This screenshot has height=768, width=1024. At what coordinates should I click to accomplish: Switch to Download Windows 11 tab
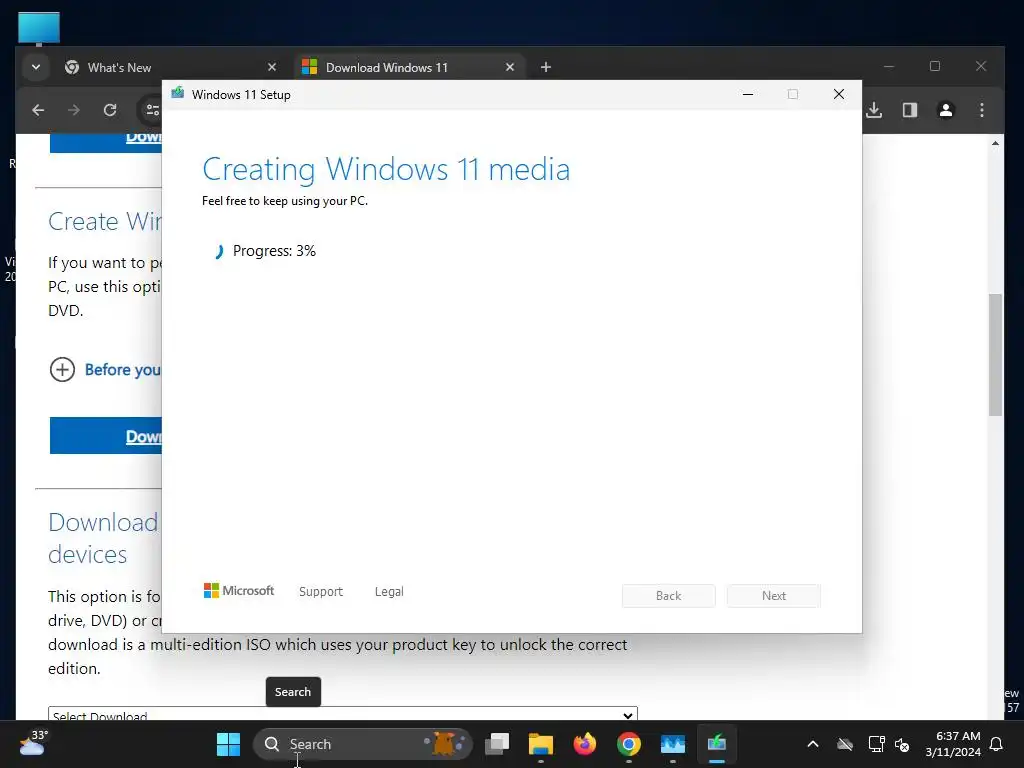[410, 67]
